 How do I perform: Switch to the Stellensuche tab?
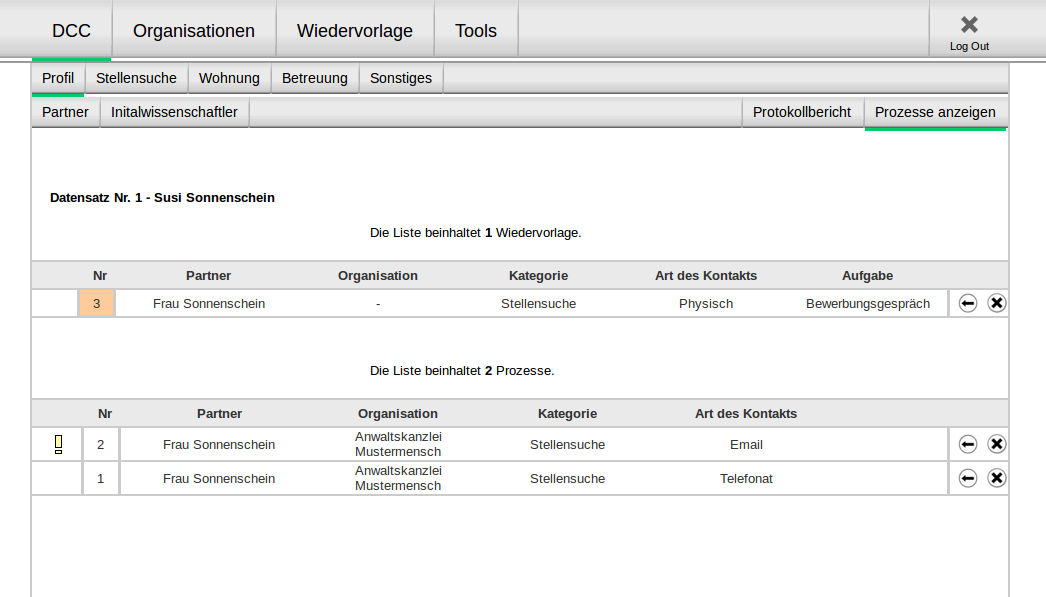tap(136, 78)
